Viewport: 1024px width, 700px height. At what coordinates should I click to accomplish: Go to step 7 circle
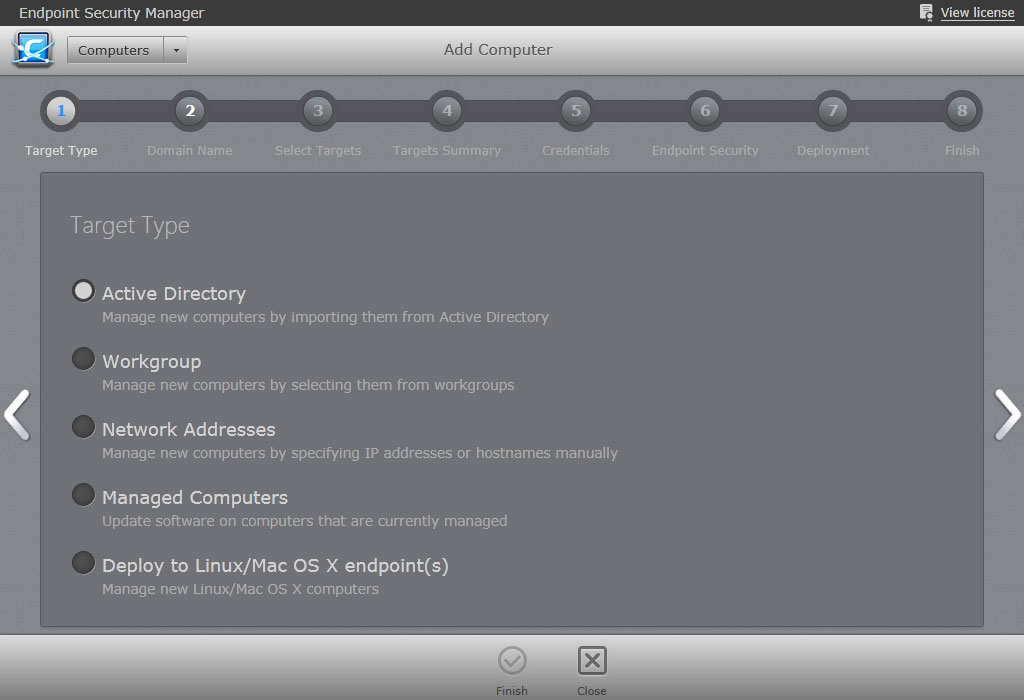point(833,110)
